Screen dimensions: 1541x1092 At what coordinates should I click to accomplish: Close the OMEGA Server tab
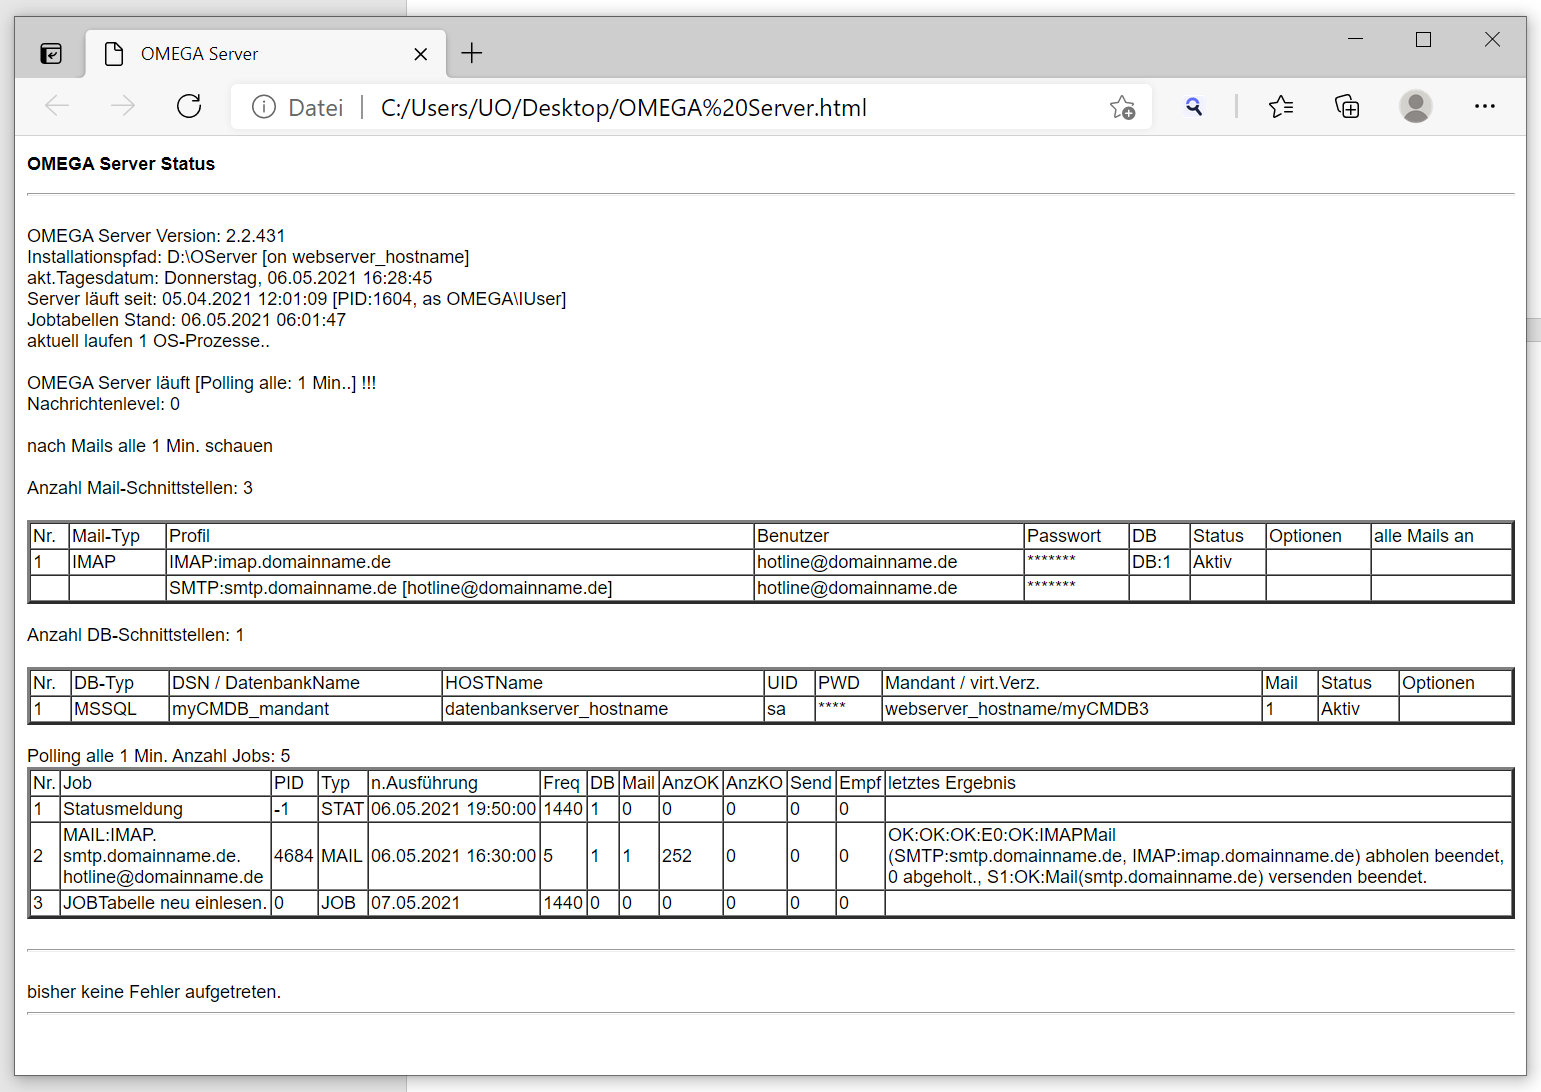421,54
